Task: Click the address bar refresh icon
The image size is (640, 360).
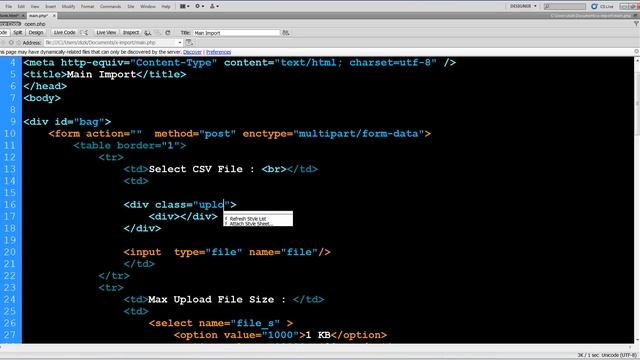Action: click(11, 42)
